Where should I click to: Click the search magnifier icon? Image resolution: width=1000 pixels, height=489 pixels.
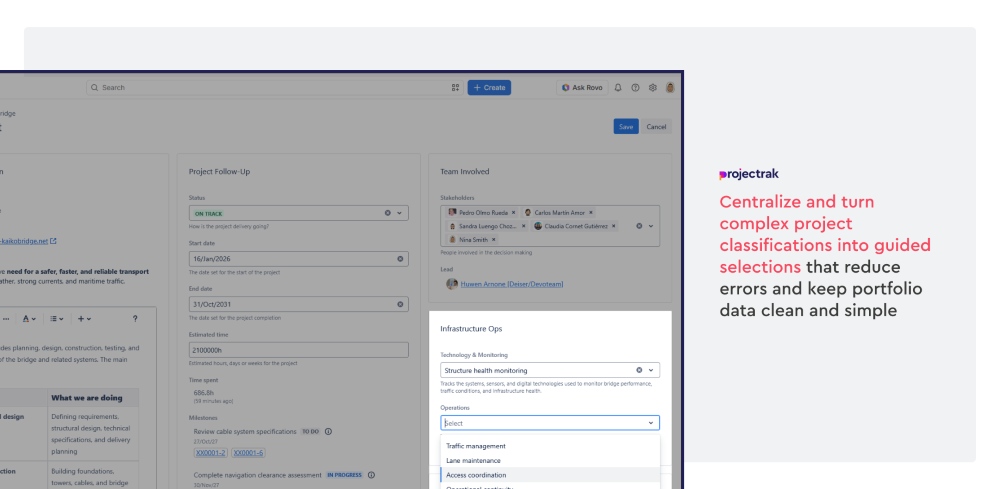click(x=94, y=87)
